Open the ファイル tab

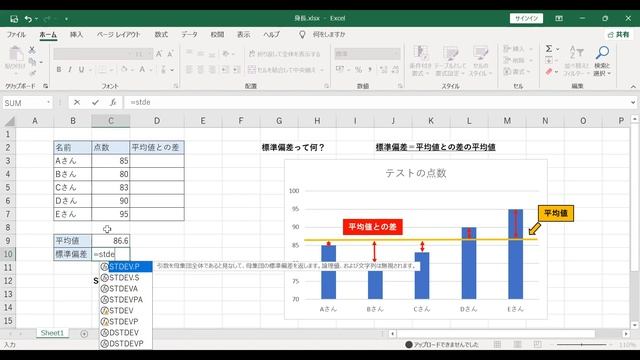(16, 35)
